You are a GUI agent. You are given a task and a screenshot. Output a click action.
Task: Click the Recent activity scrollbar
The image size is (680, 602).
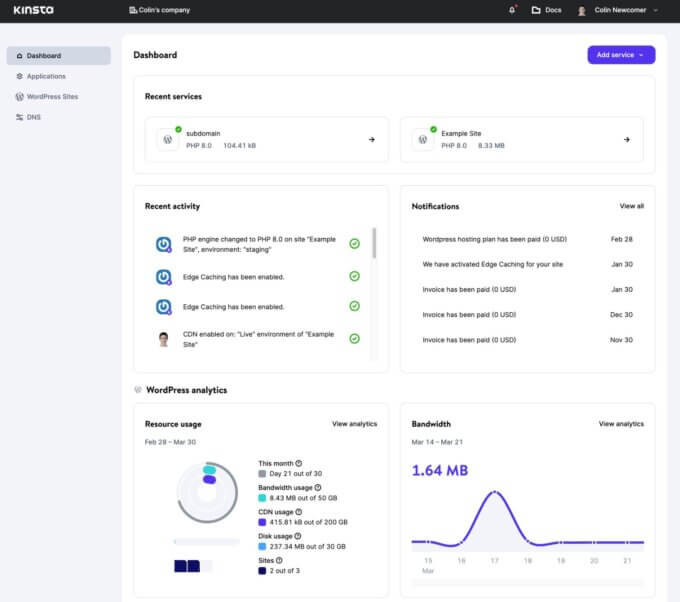[x=374, y=243]
